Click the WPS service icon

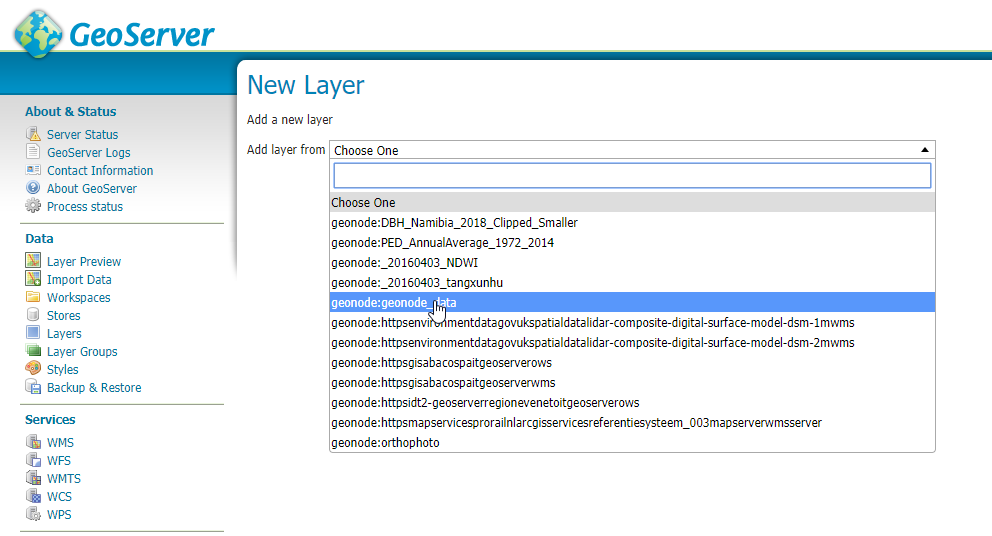coord(33,514)
